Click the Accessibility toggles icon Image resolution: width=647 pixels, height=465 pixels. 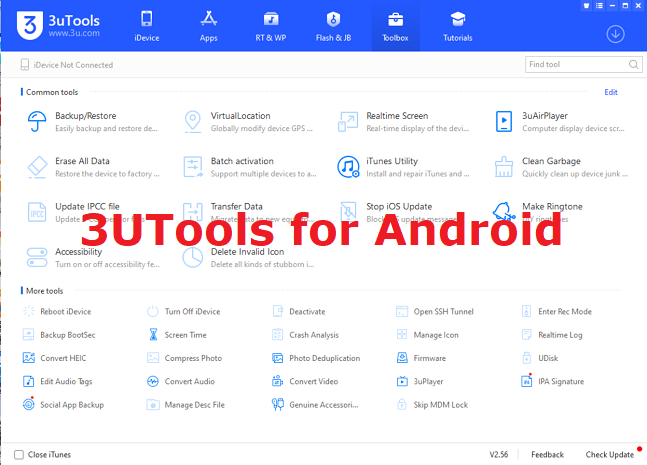(x=37, y=257)
